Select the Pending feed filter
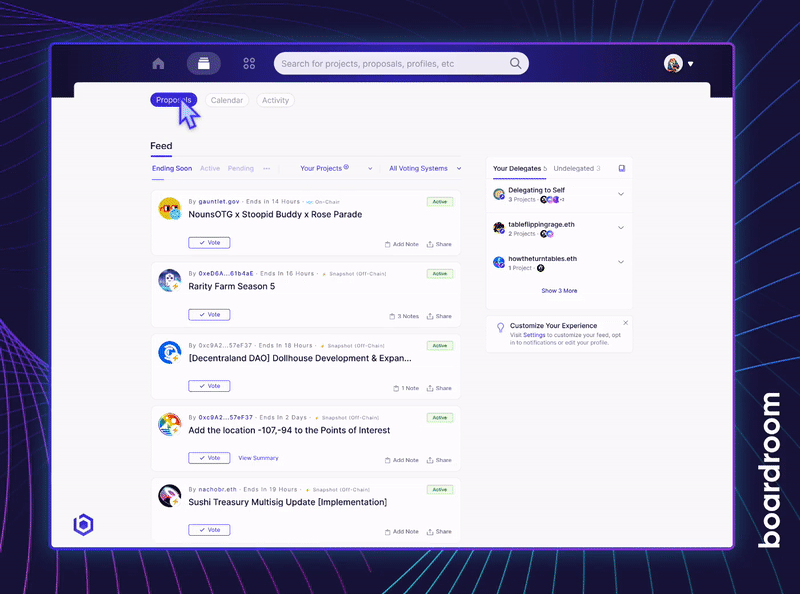Image resolution: width=800 pixels, height=594 pixels. pyautogui.click(x=240, y=168)
